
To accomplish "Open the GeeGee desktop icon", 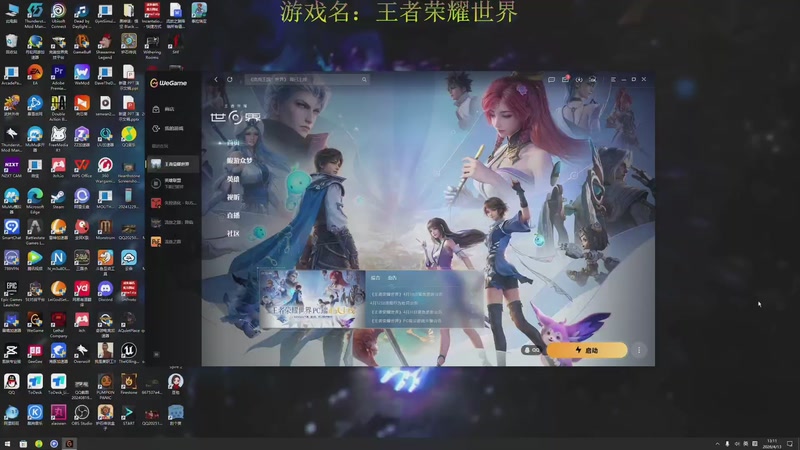I will [x=35, y=353].
